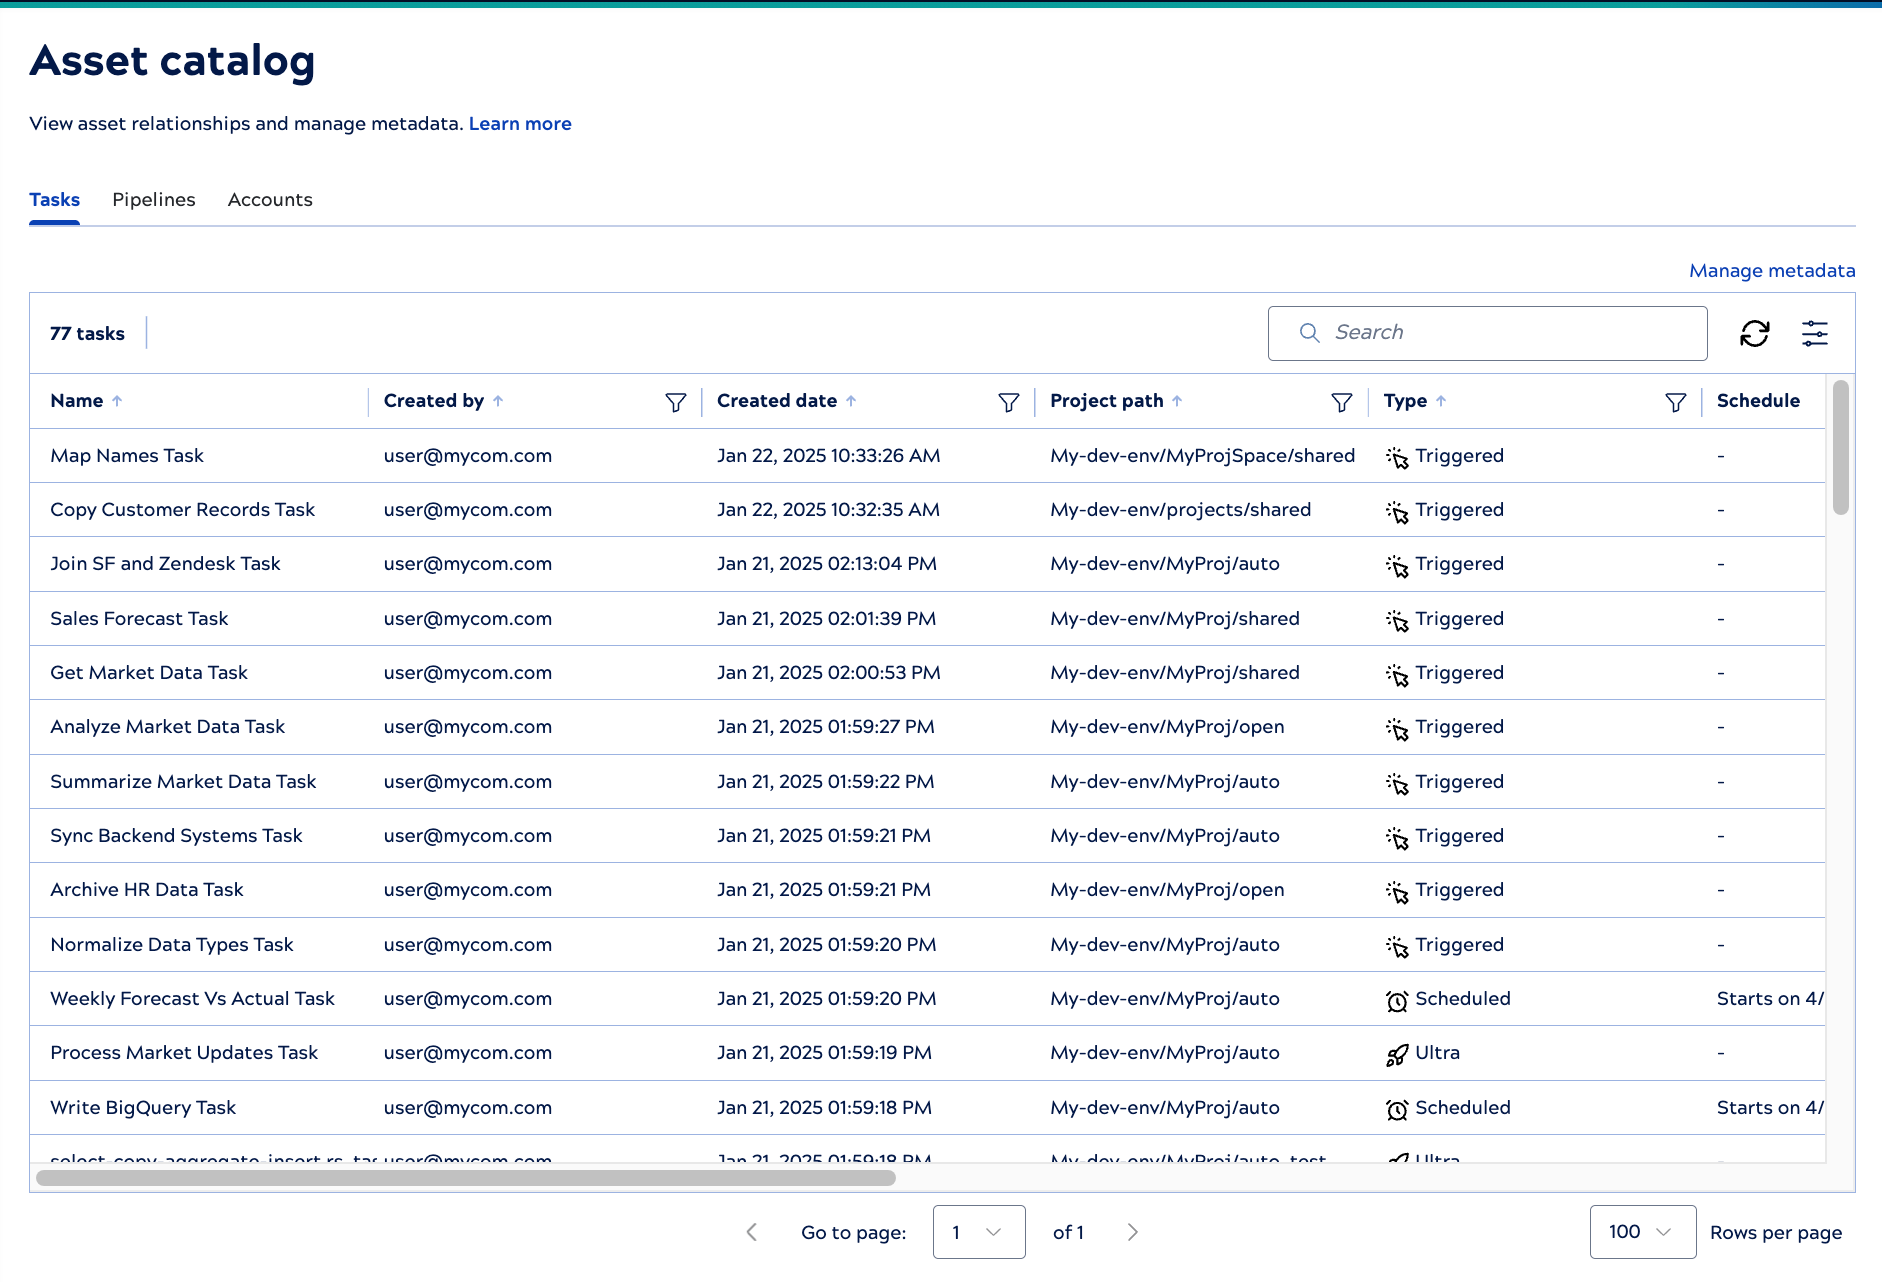Toggle sort on Created date column

(851, 401)
